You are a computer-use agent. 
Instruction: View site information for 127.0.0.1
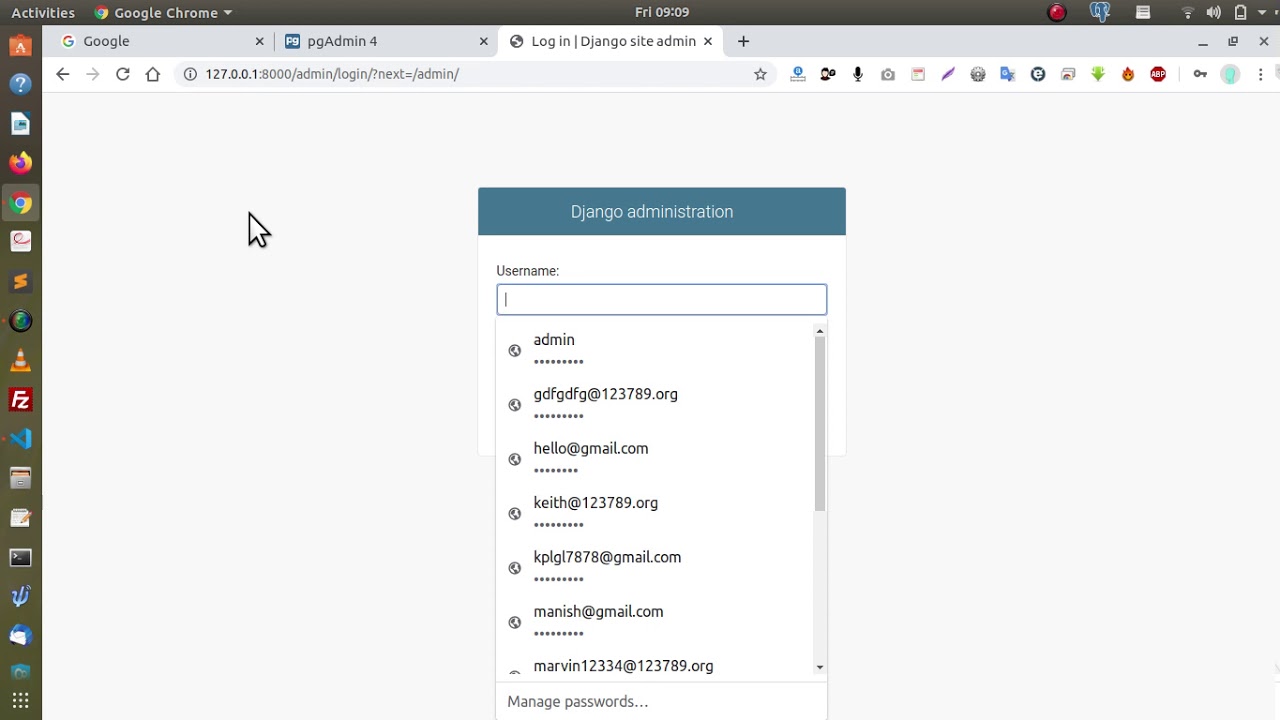[x=190, y=74]
